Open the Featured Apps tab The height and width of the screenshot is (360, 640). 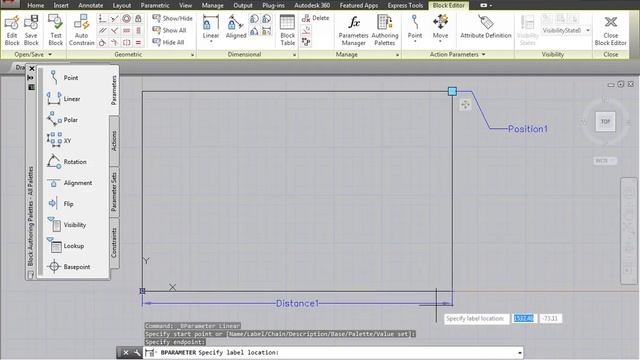(358, 5)
